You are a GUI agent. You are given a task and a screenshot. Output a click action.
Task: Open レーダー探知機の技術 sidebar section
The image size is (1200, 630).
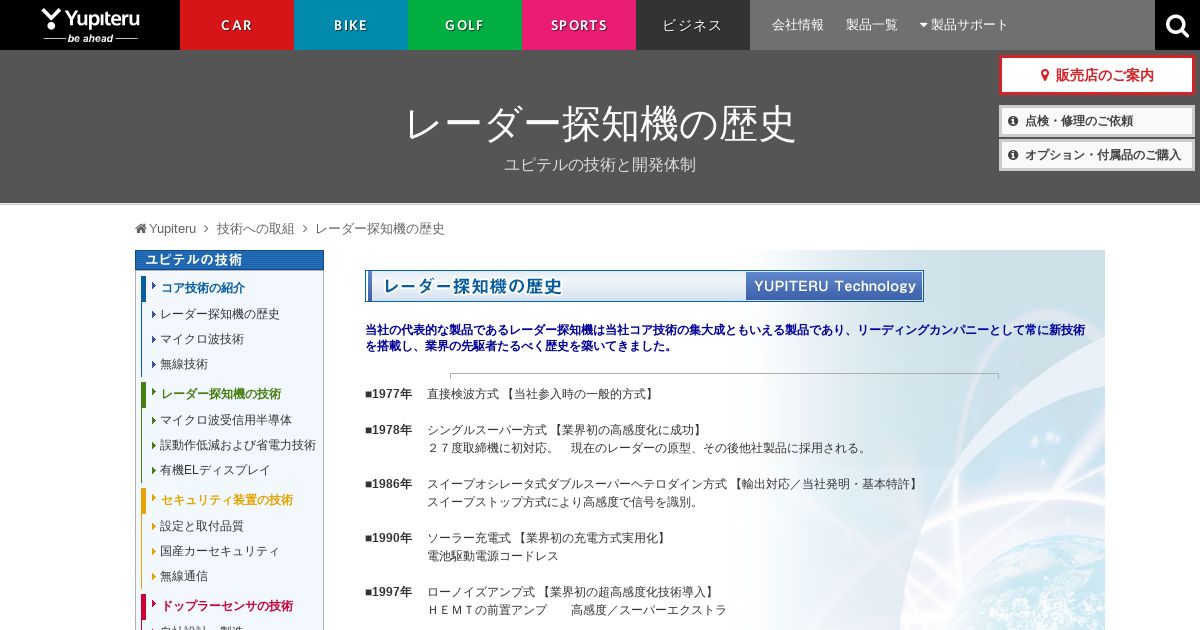(x=221, y=394)
